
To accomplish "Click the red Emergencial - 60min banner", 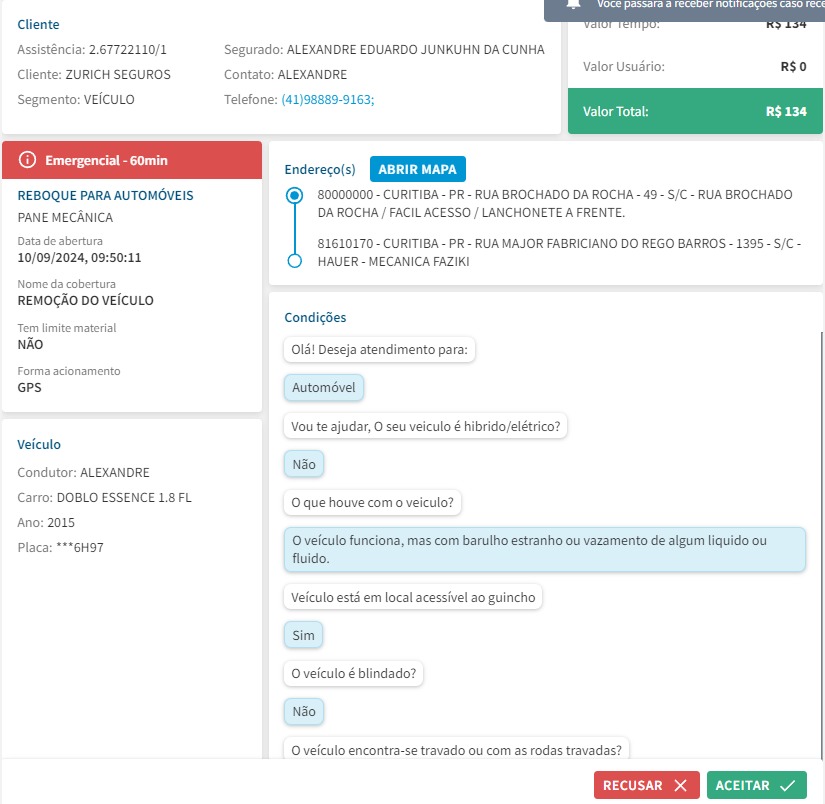I will tap(132, 160).
